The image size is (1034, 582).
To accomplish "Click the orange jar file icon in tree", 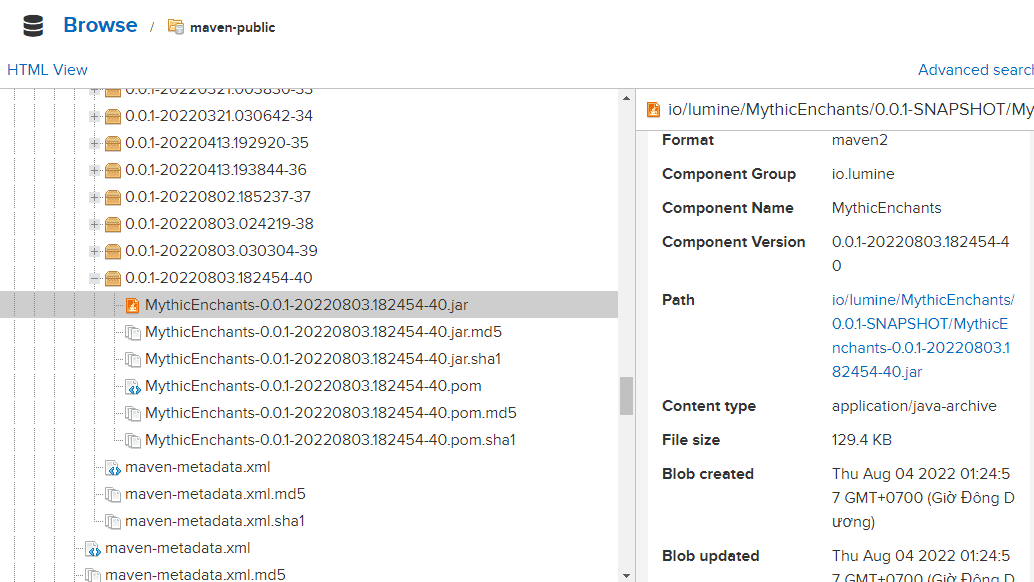I will [x=132, y=305].
